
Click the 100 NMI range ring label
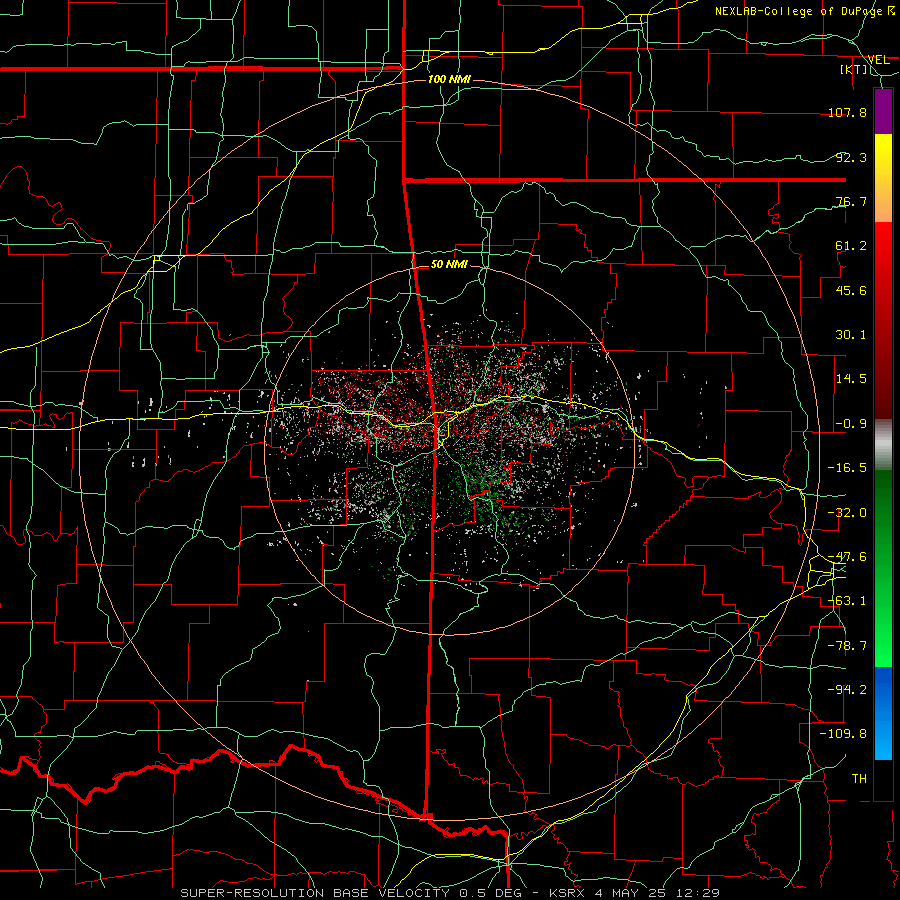pyautogui.click(x=449, y=79)
